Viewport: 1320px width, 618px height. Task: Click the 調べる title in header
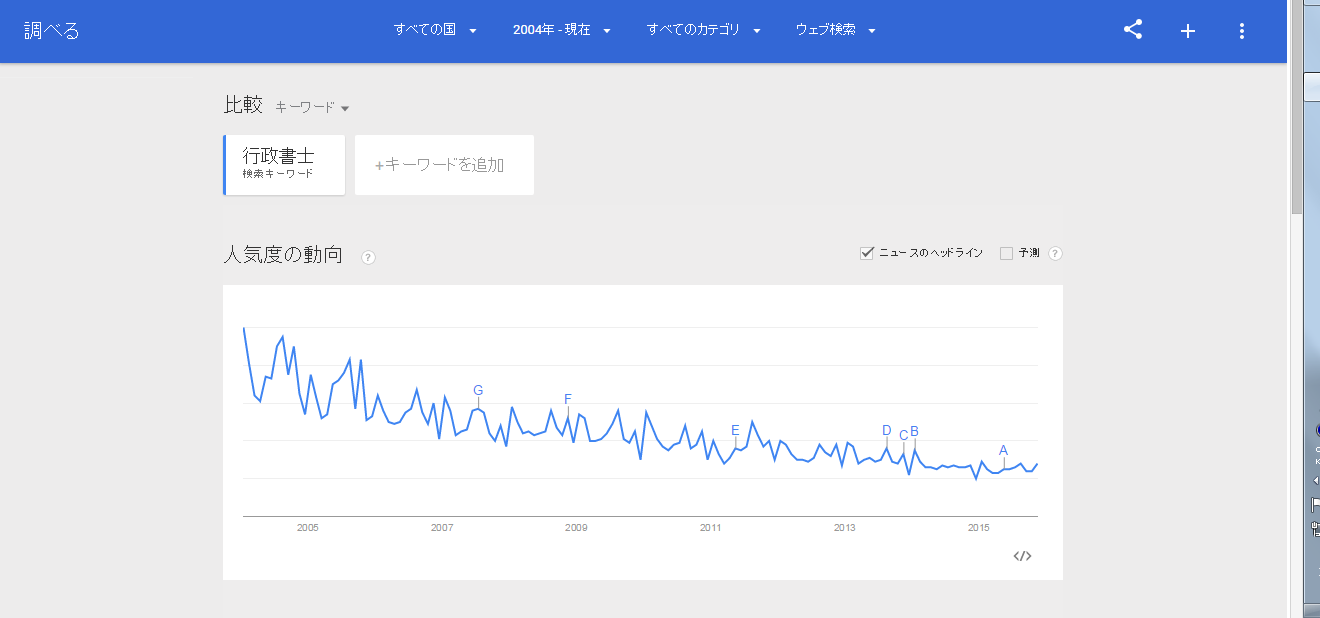[52, 30]
